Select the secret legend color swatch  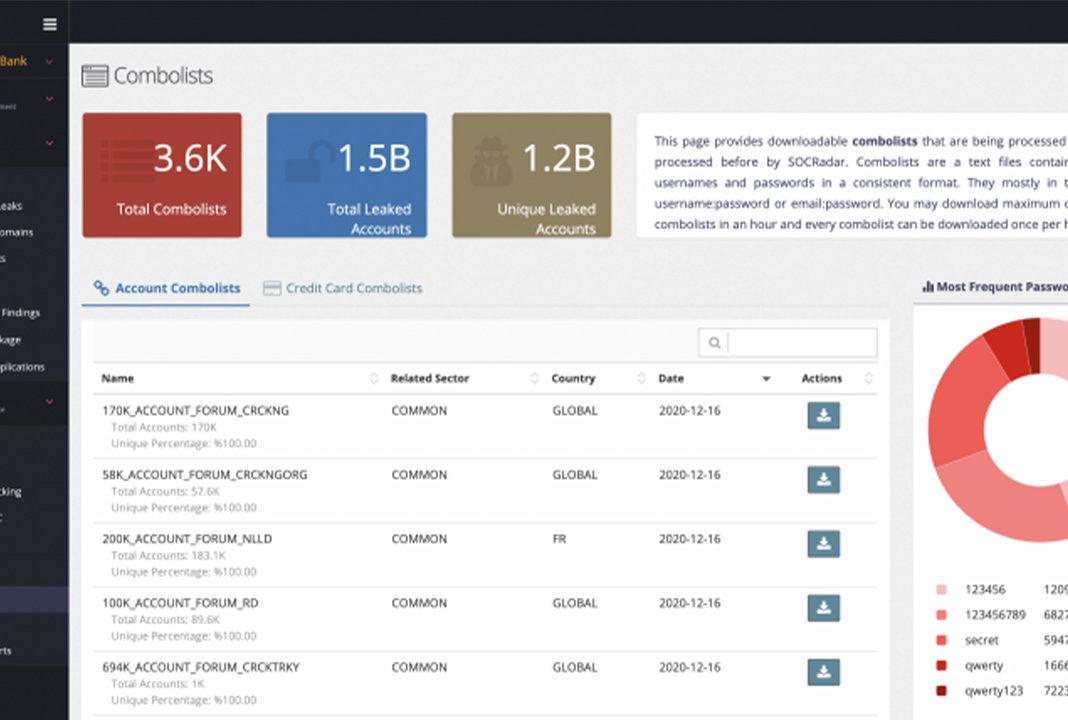941,640
